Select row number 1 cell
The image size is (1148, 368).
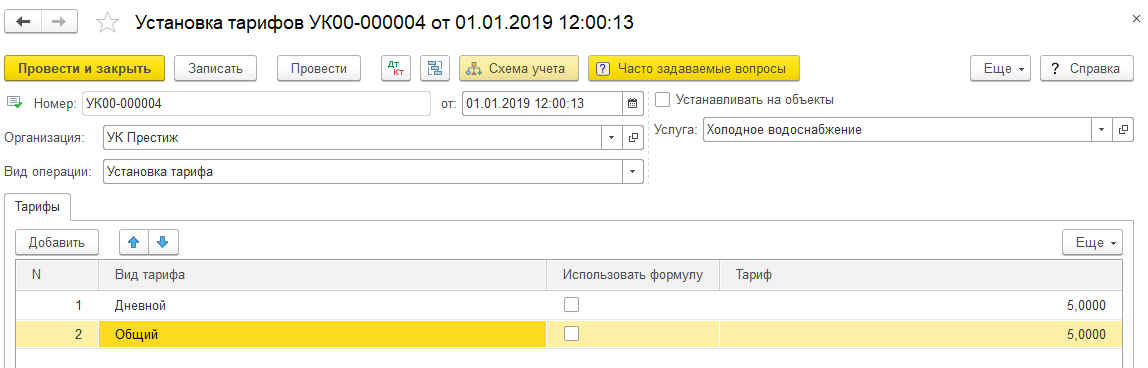tap(57, 305)
